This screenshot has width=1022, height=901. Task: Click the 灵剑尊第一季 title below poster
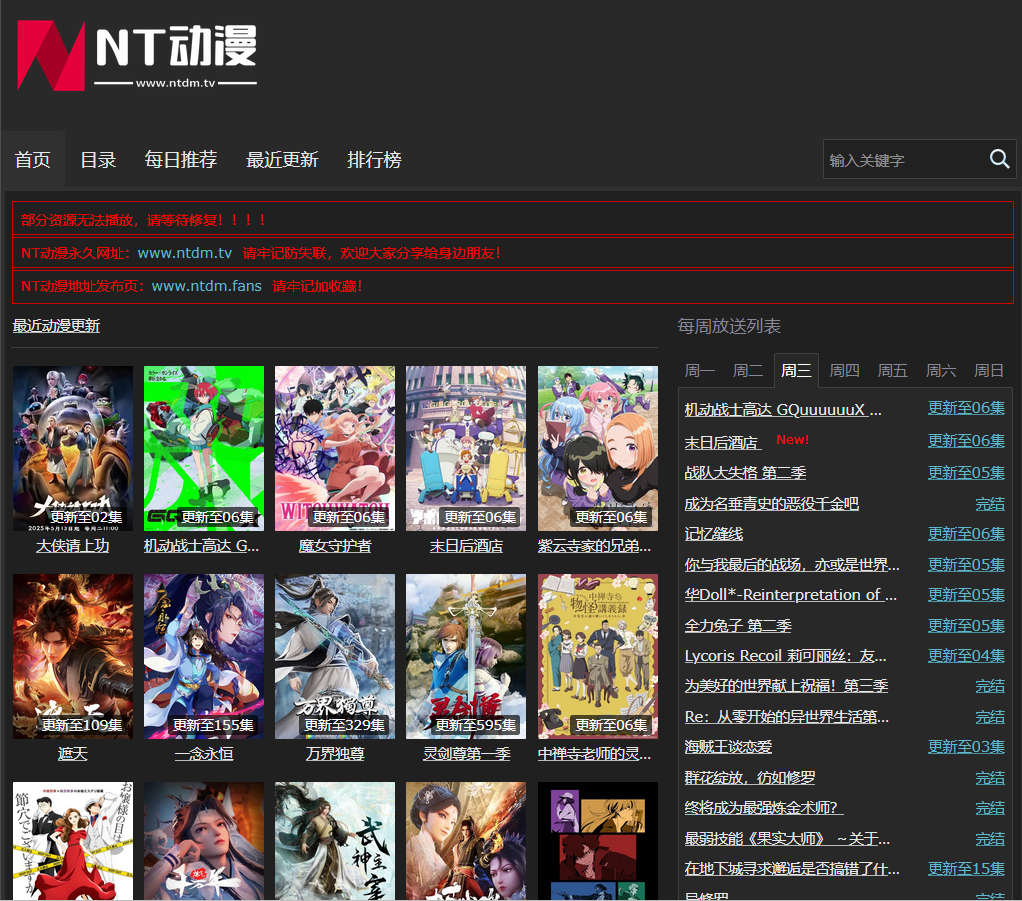(466, 754)
